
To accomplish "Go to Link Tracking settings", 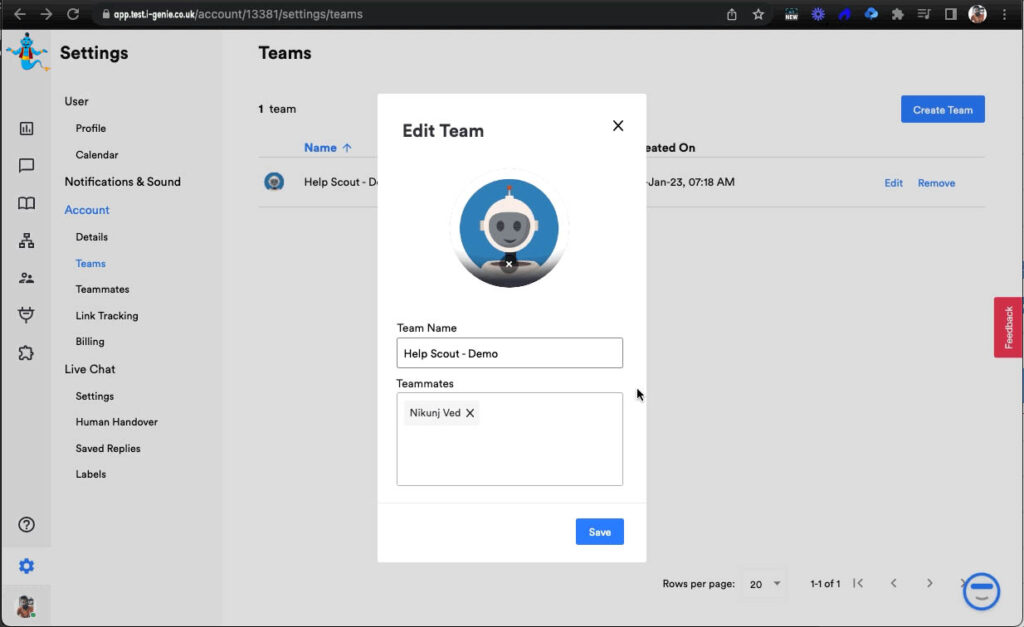I will (107, 316).
